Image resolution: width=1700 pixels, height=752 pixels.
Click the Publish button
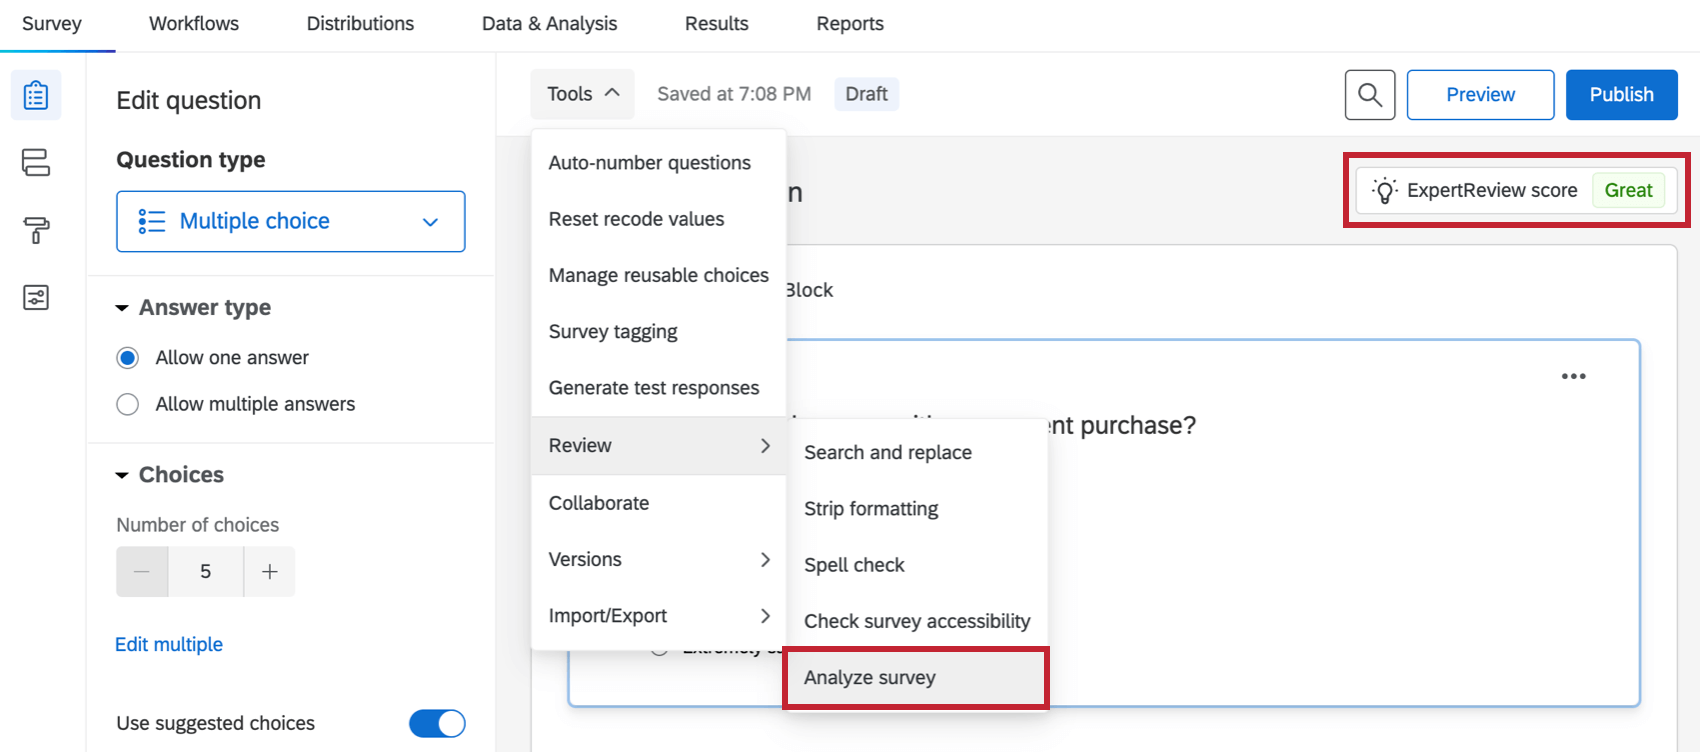[x=1621, y=95]
